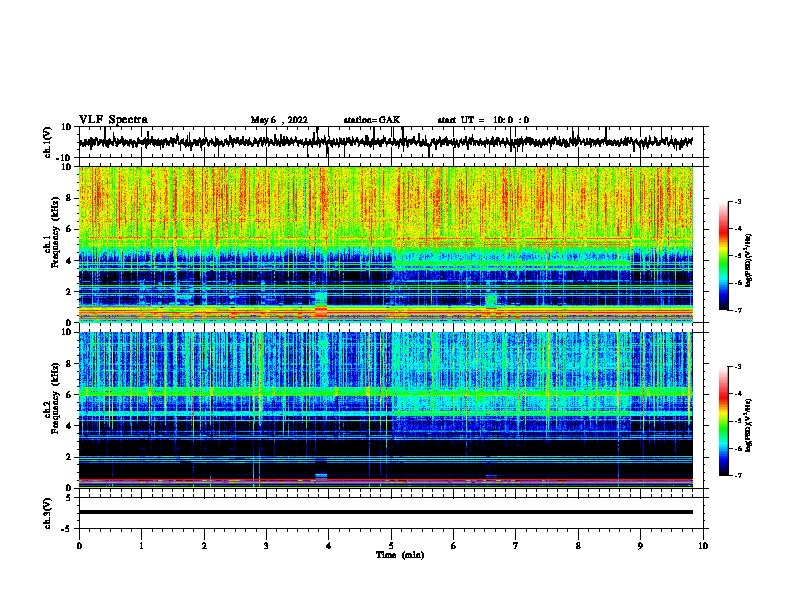Click the time axis tick label "3"
Screen dimensions: 792x612
click(x=266, y=546)
